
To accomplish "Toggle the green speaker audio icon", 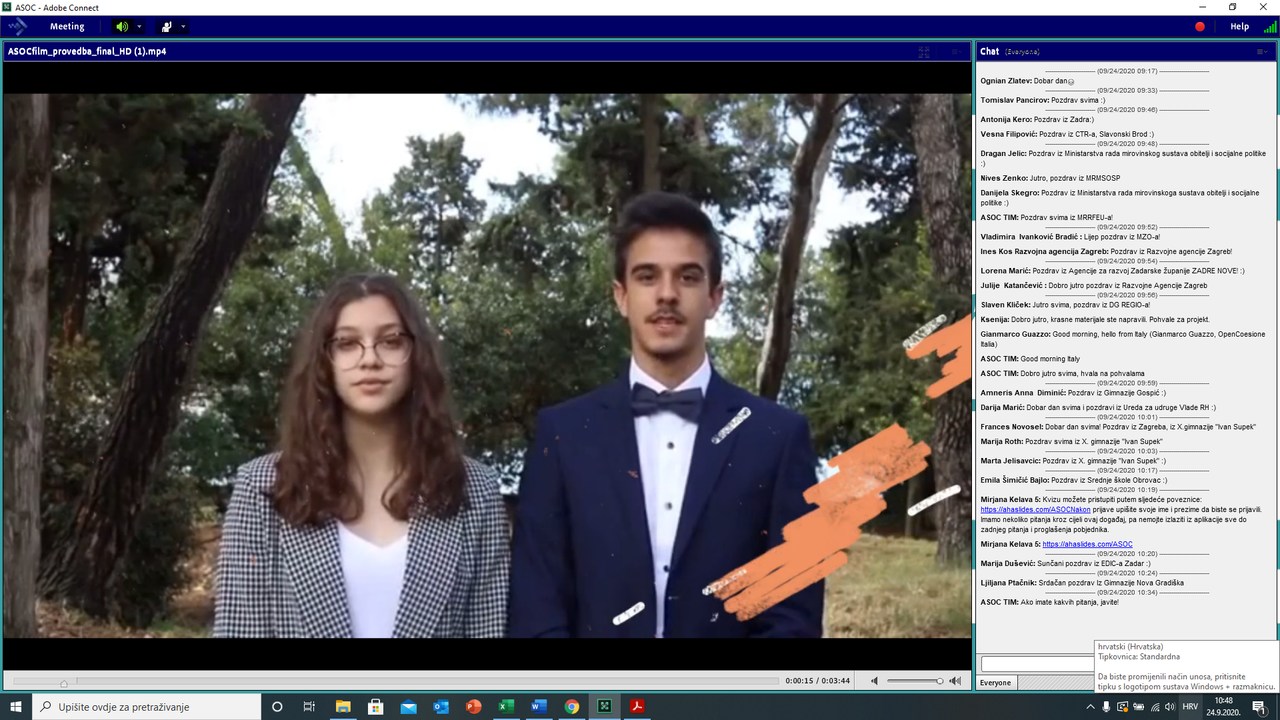I will coord(122,27).
